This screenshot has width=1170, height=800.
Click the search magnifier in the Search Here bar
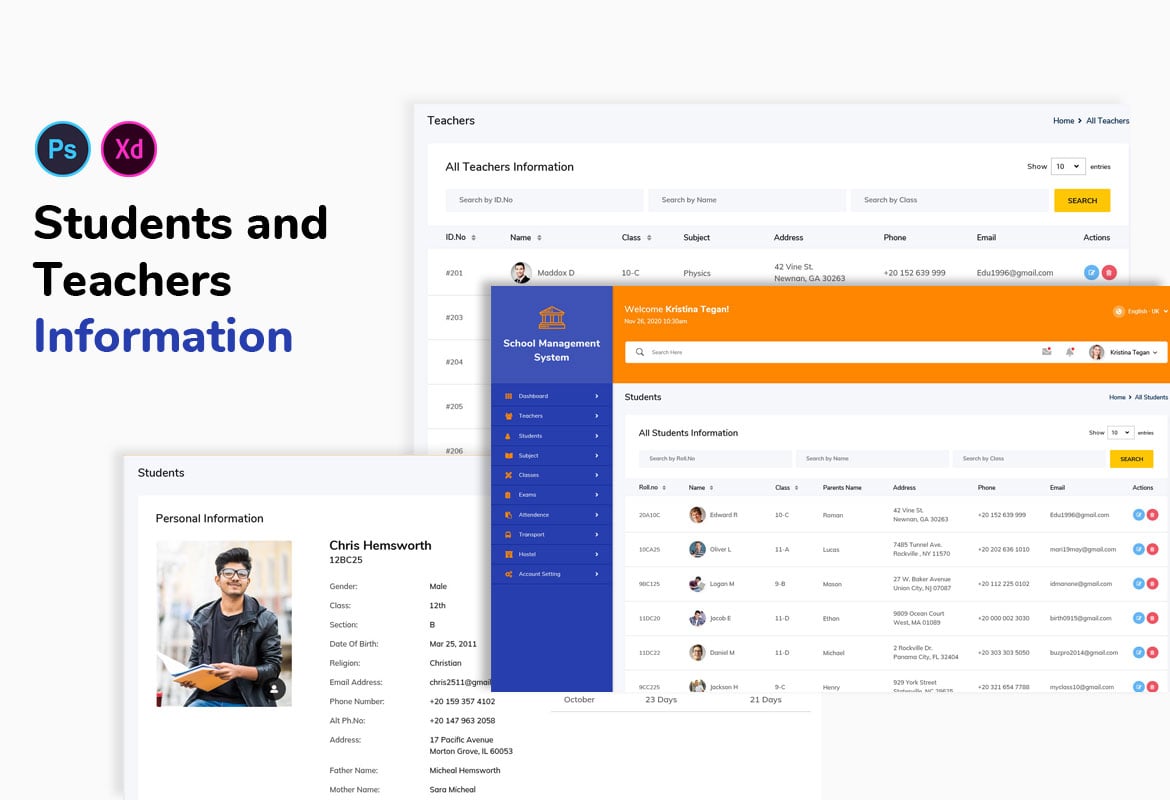(x=638, y=352)
